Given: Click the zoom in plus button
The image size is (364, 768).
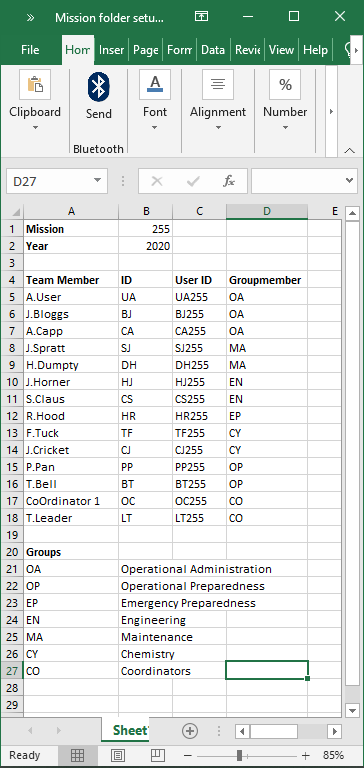Looking at the screenshot, I should tap(306, 755).
